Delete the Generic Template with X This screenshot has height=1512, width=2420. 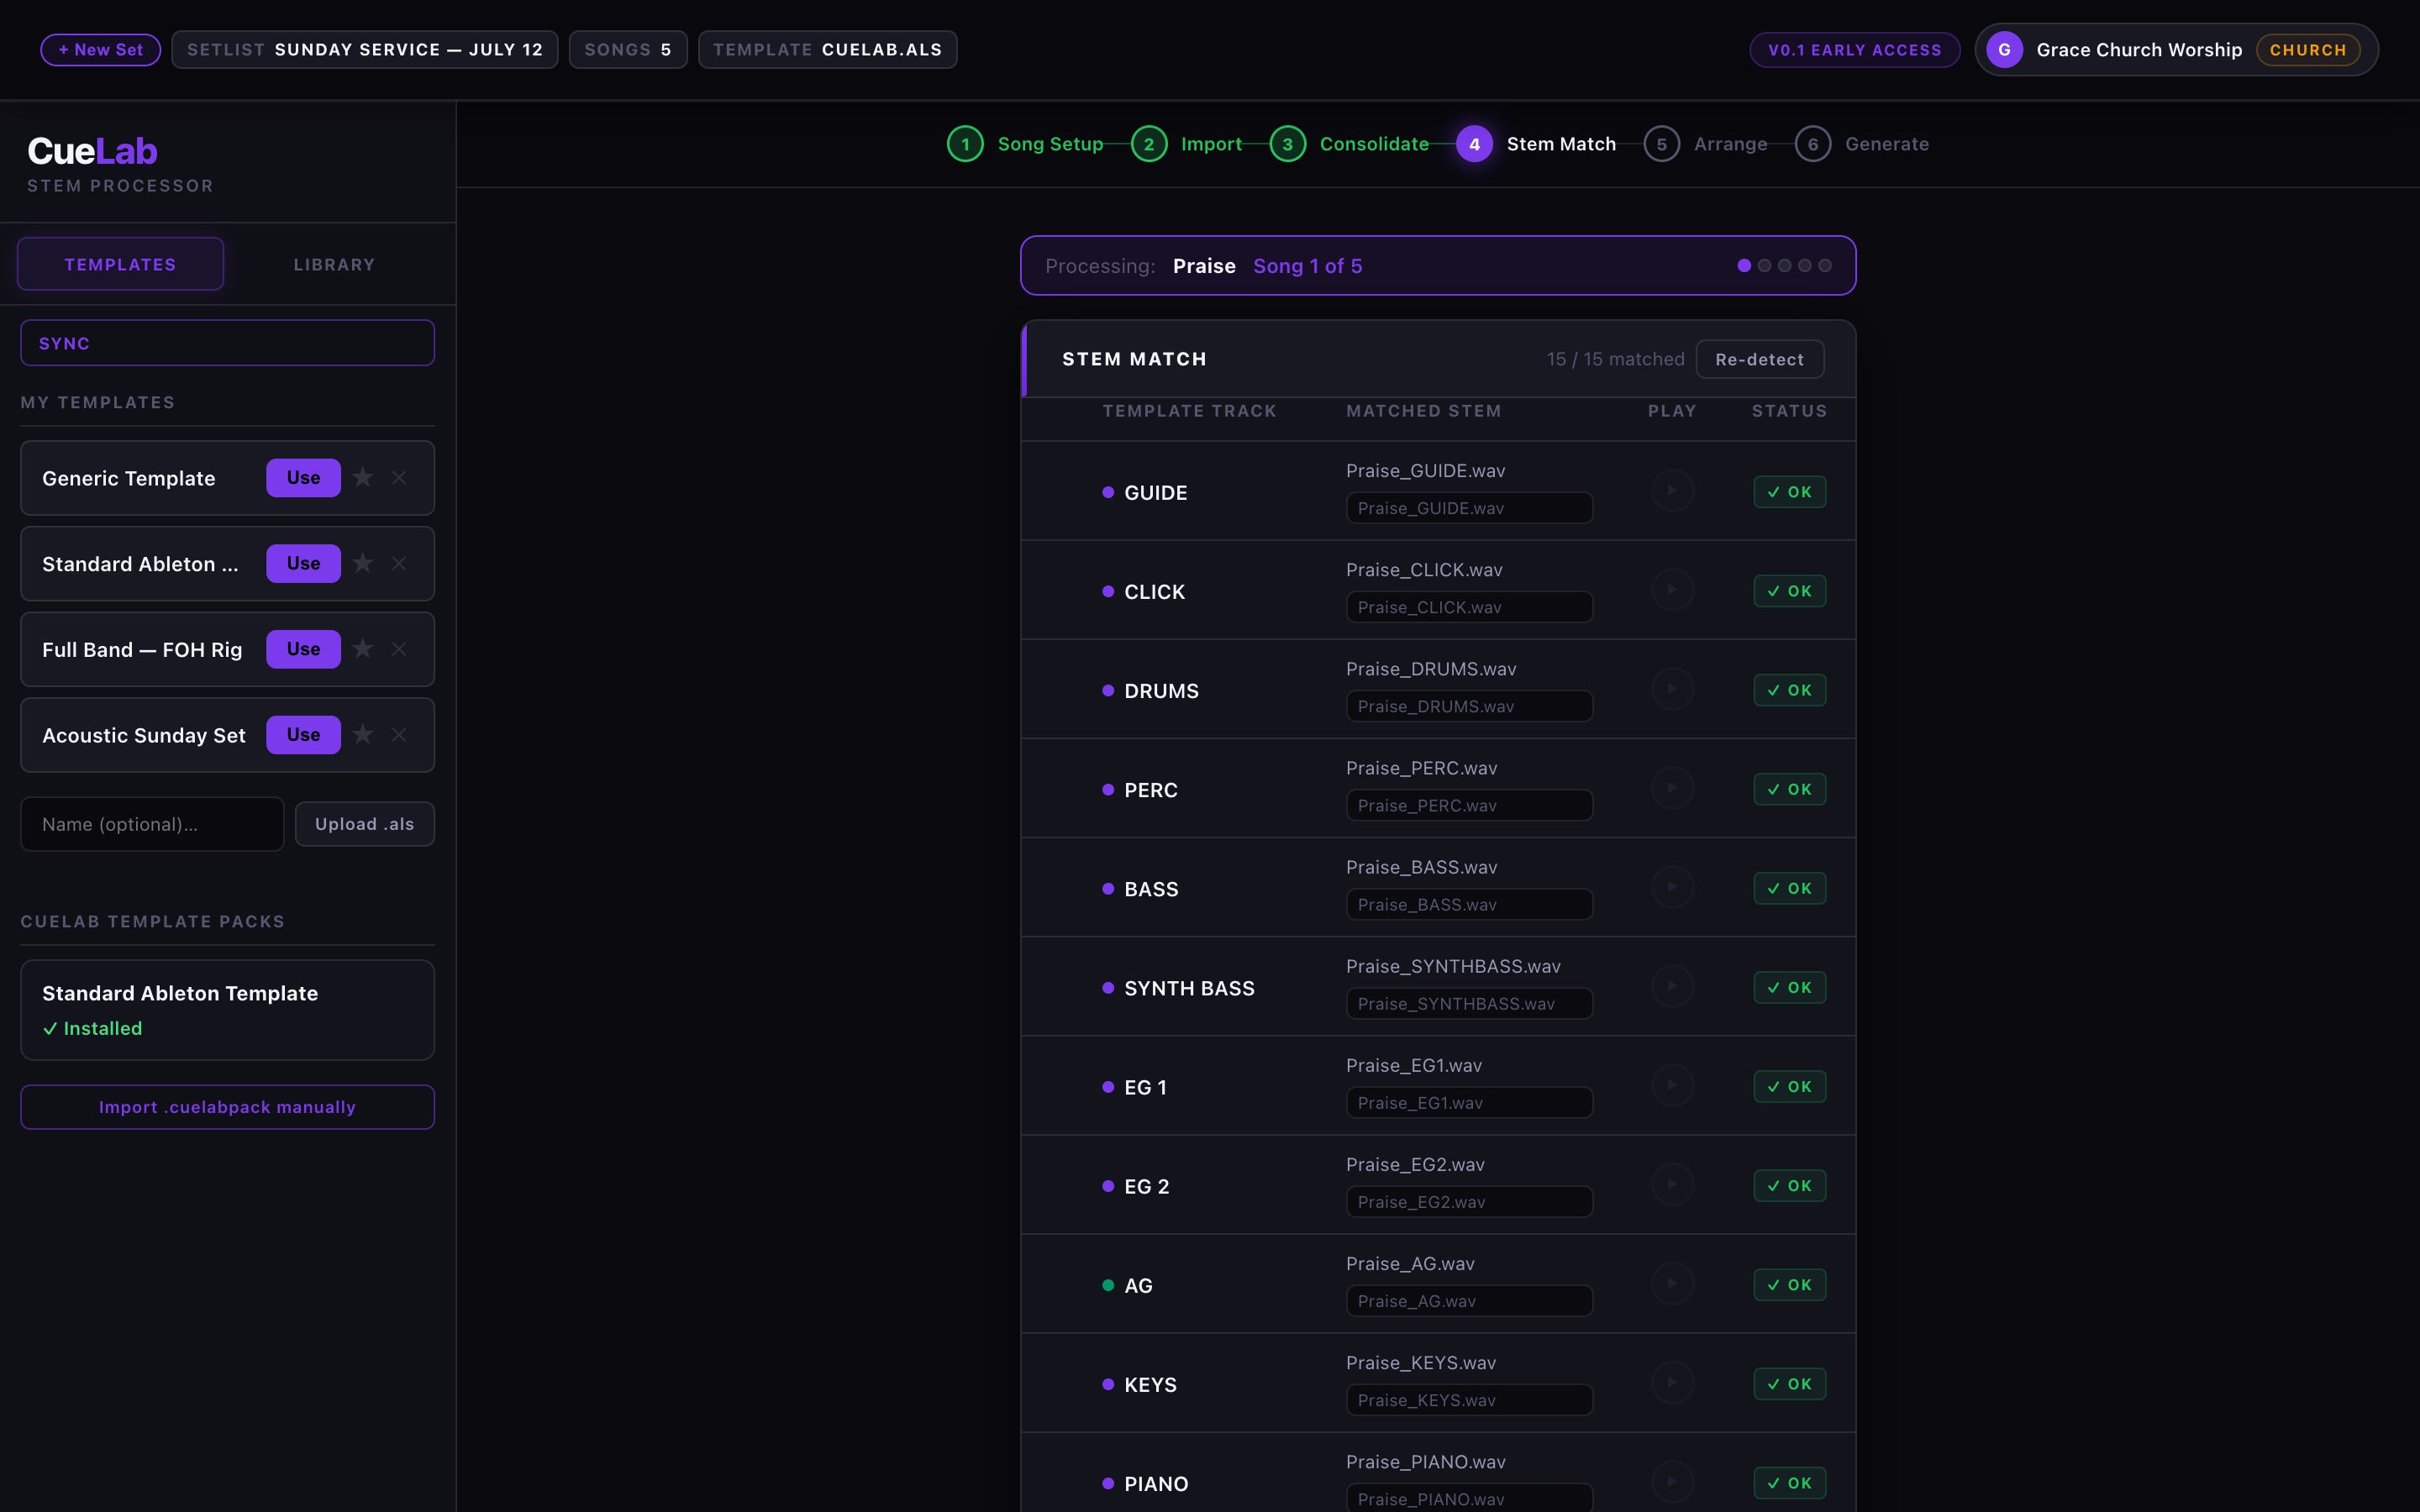399,478
